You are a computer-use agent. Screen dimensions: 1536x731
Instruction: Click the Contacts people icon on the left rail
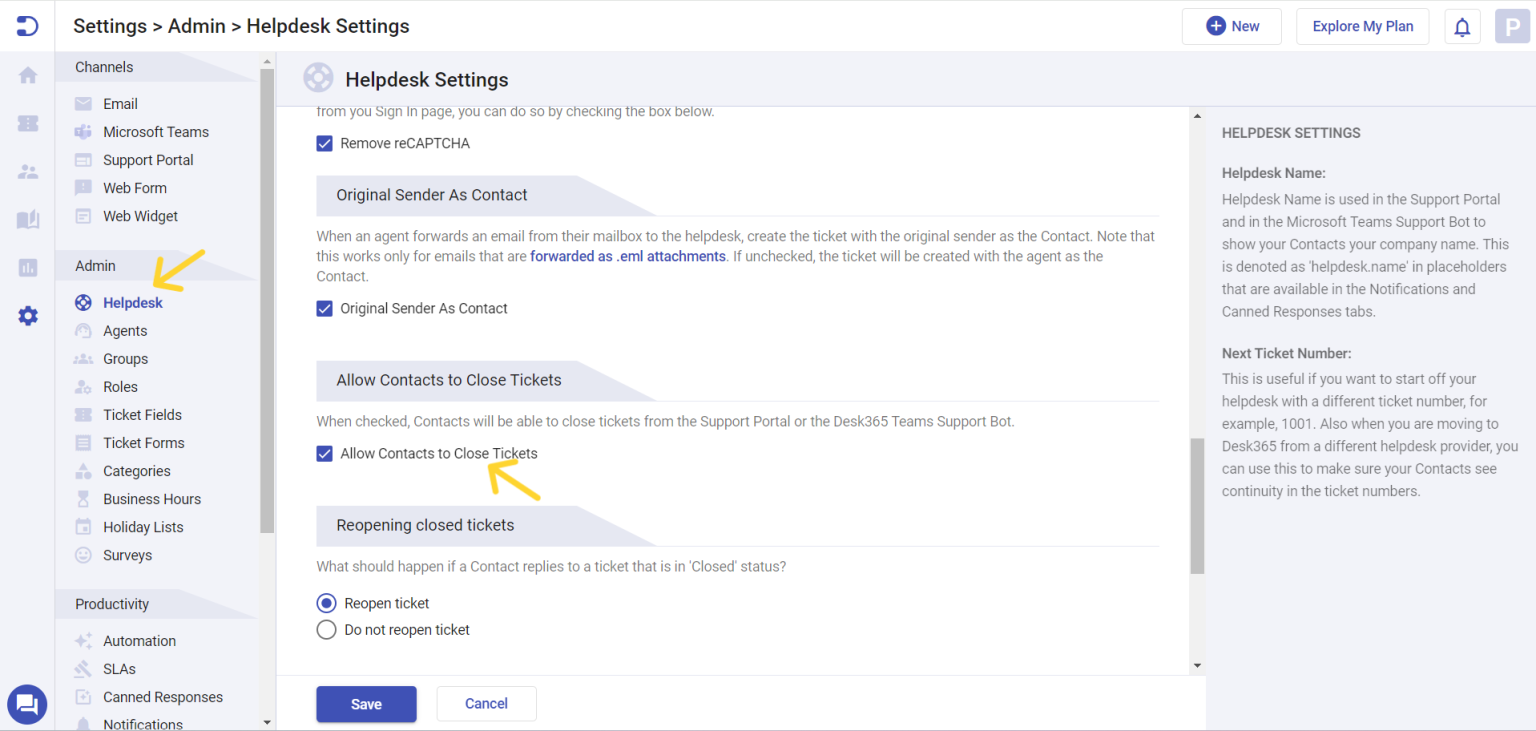pyautogui.click(x=27, y=171)
